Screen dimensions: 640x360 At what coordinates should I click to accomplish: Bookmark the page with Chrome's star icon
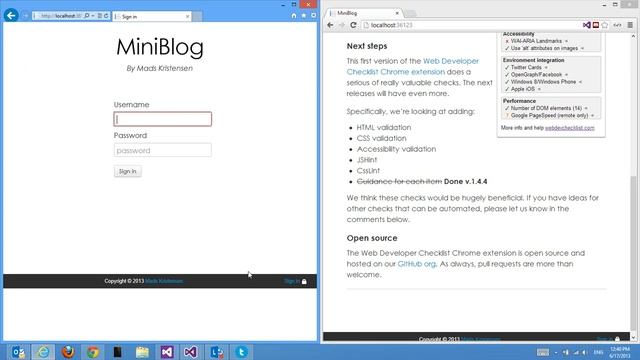pyautogui.click(x=605, y=25)
